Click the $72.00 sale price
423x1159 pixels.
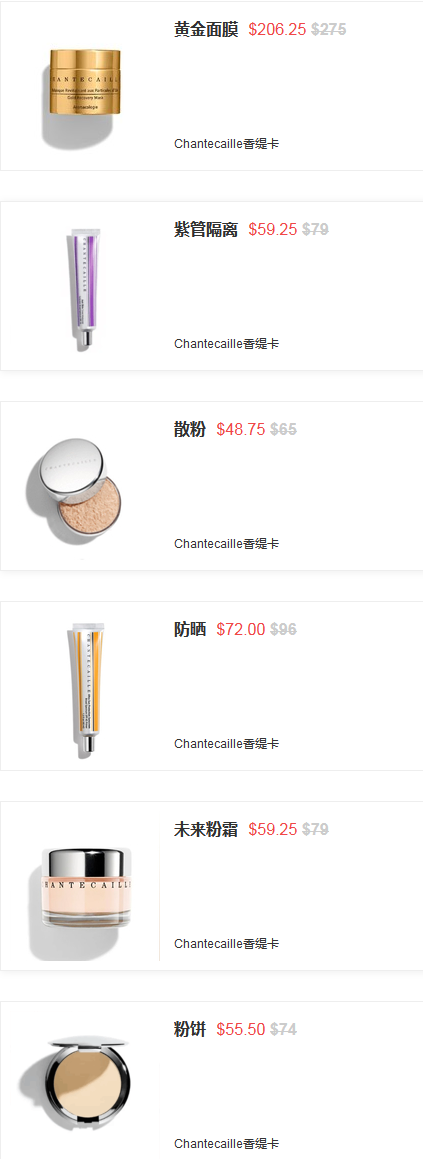pos(241,629)
